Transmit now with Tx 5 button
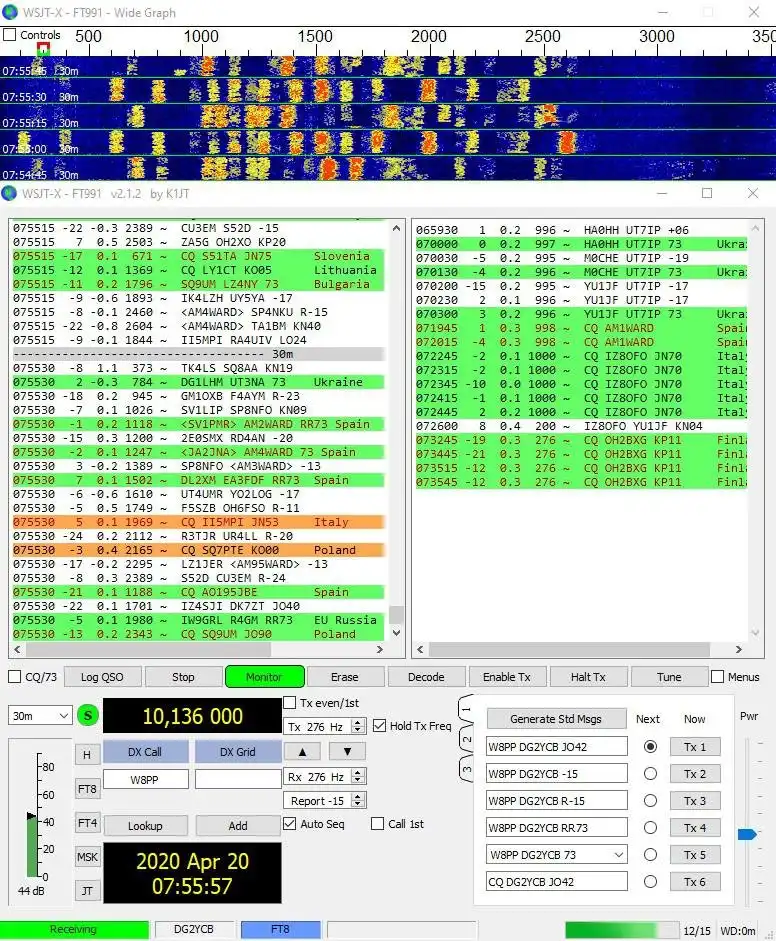The image size is (776, 941). pos(695,855)
